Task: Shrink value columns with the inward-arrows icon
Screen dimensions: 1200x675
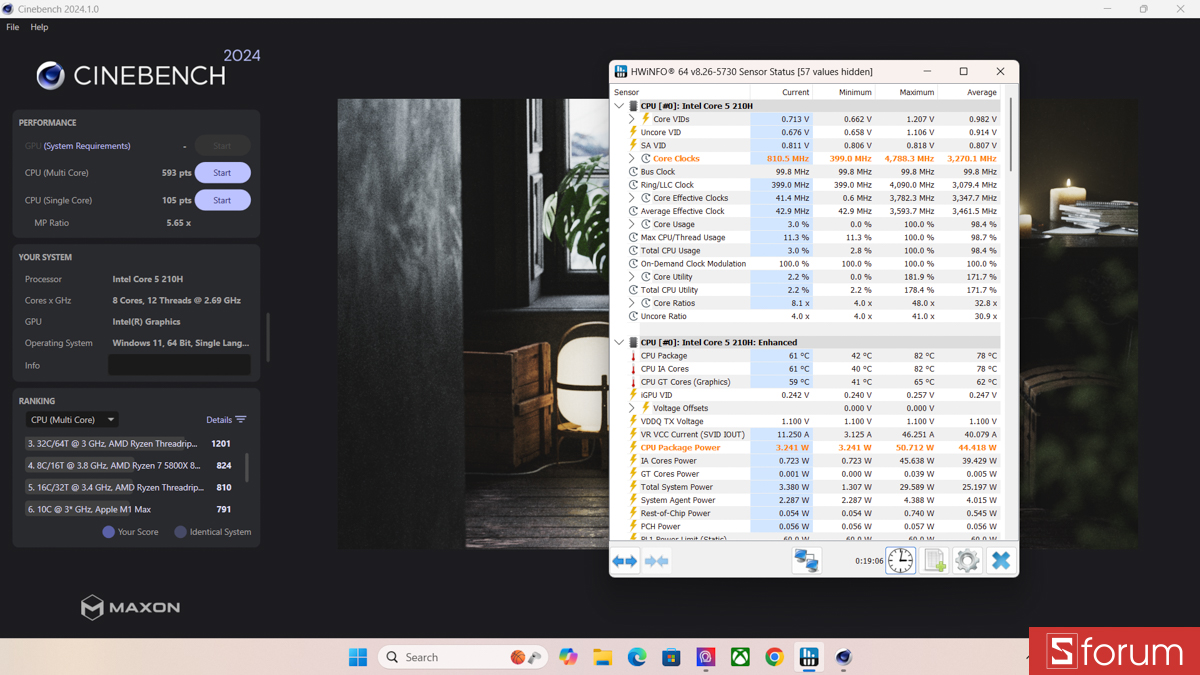Action: (656, 561)
